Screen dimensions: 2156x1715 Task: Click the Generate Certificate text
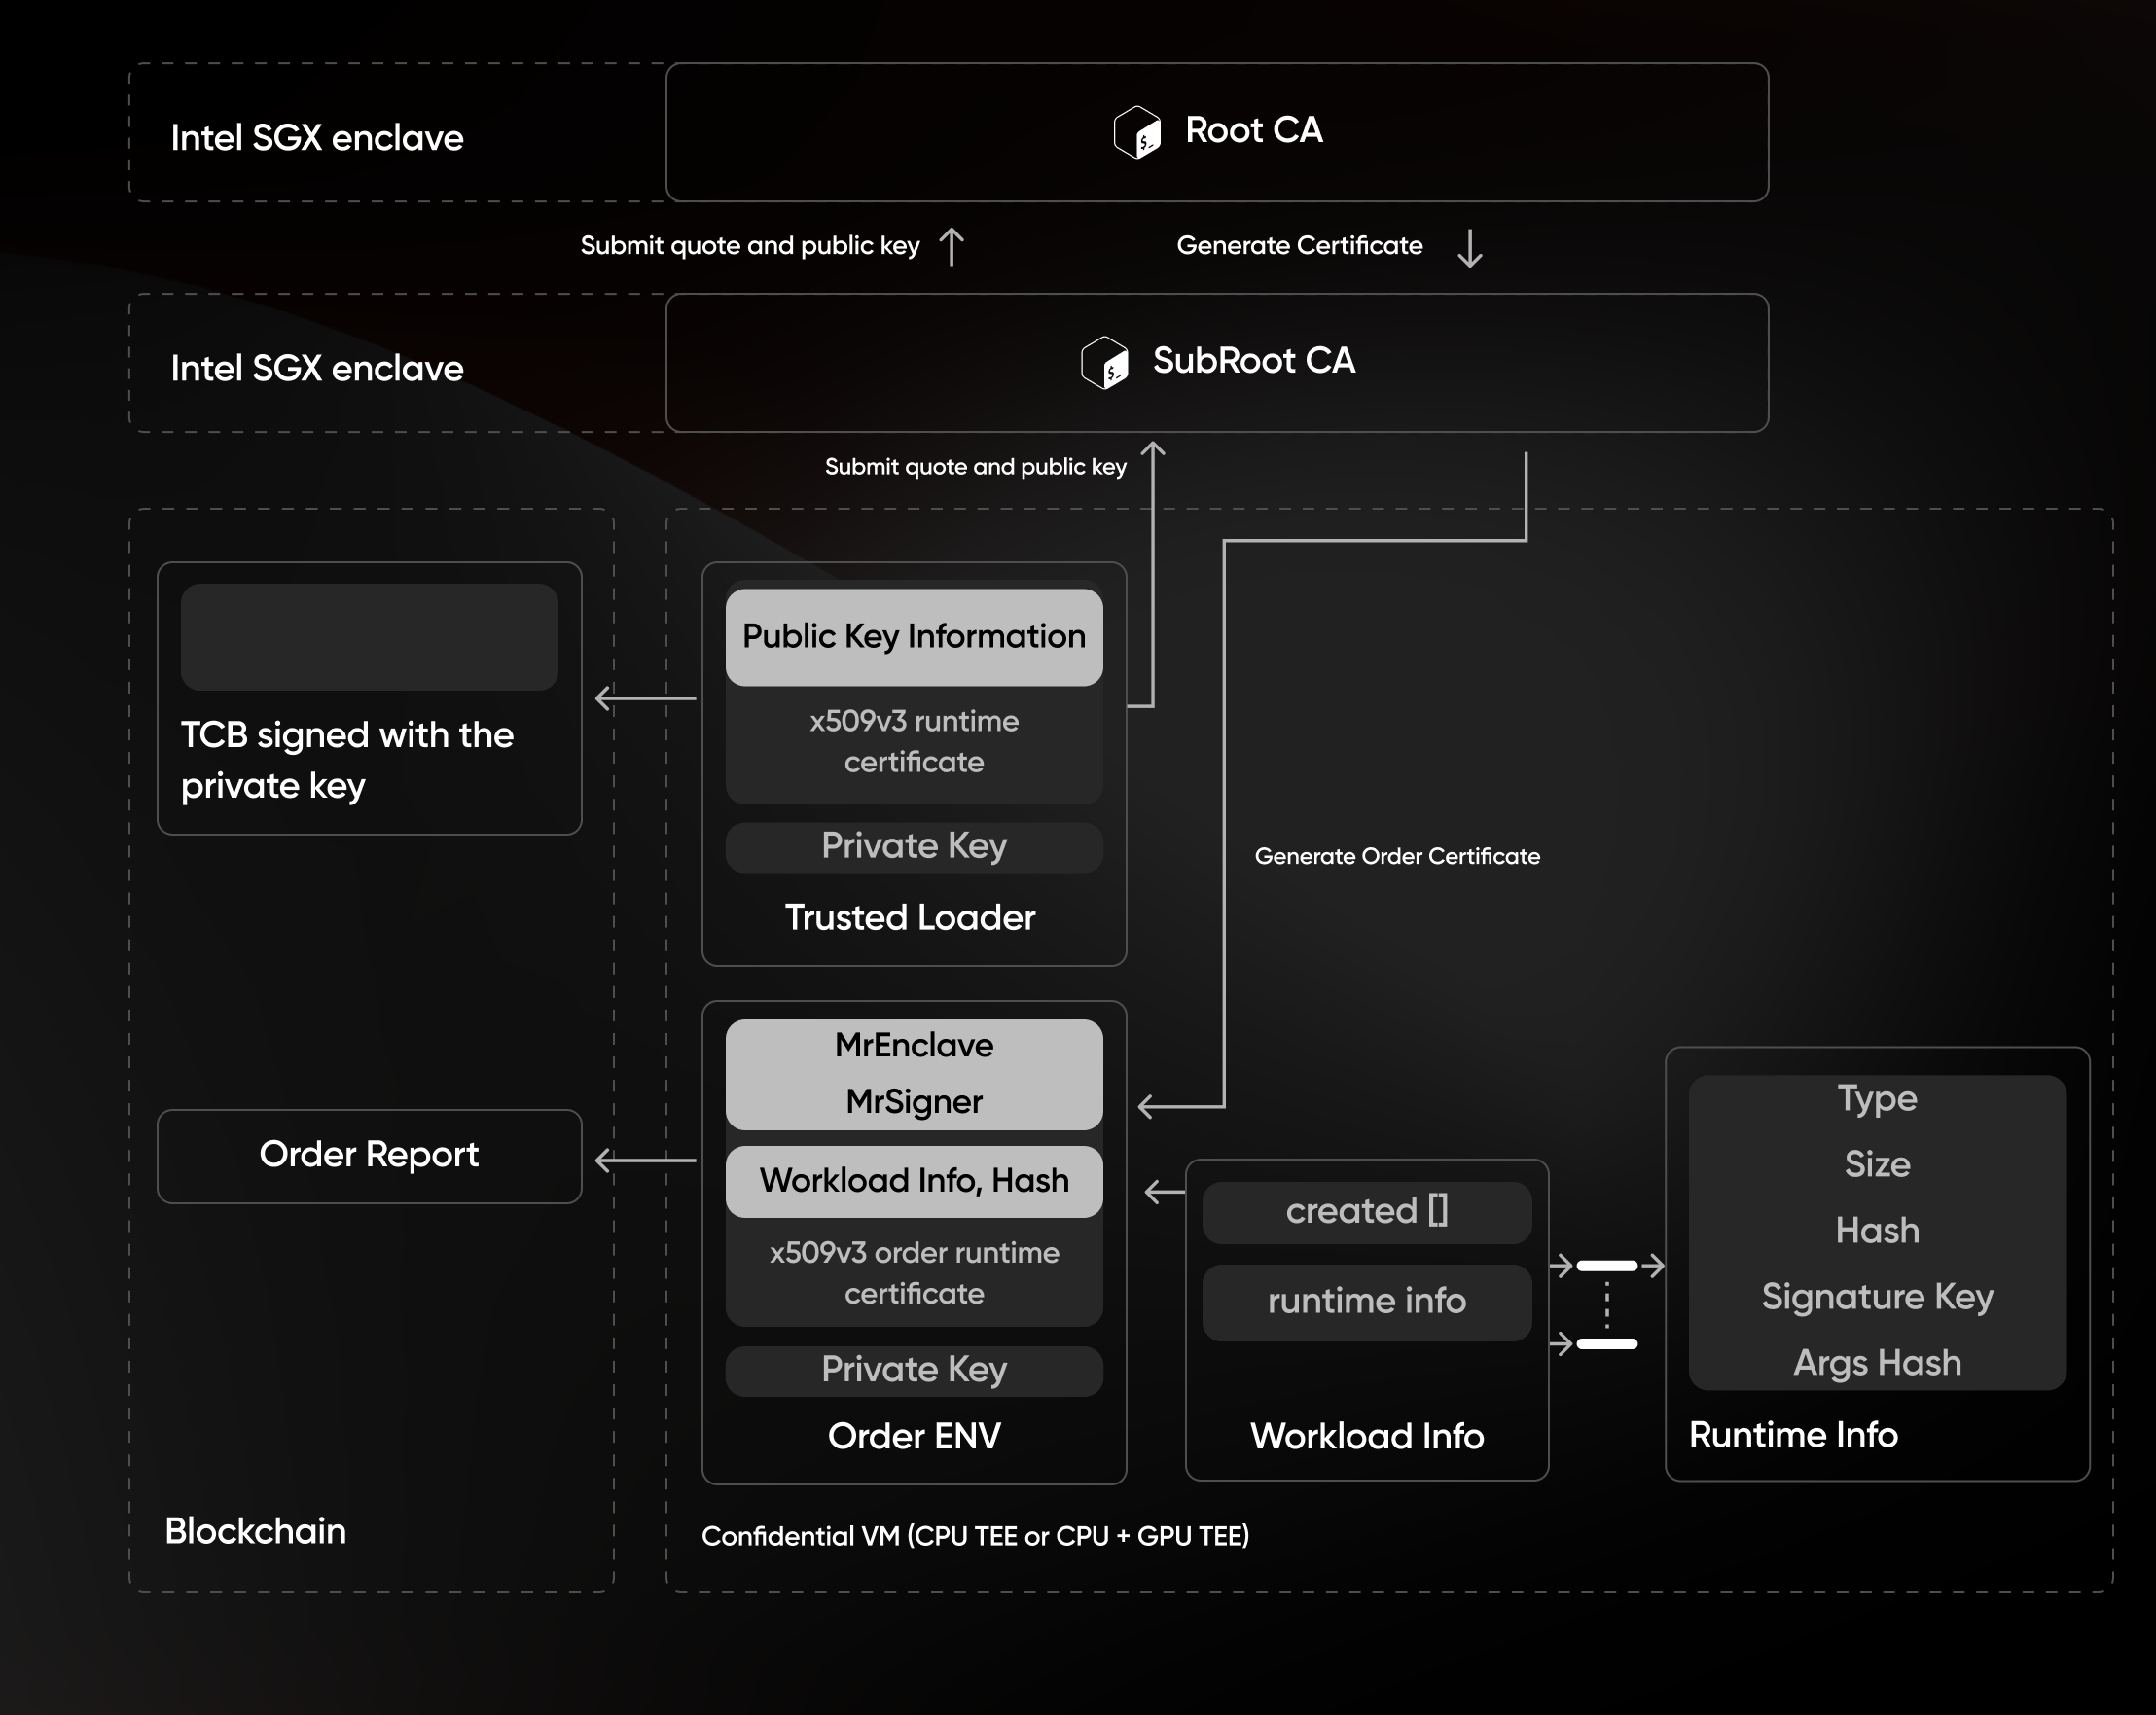[x=1299, y=245]
